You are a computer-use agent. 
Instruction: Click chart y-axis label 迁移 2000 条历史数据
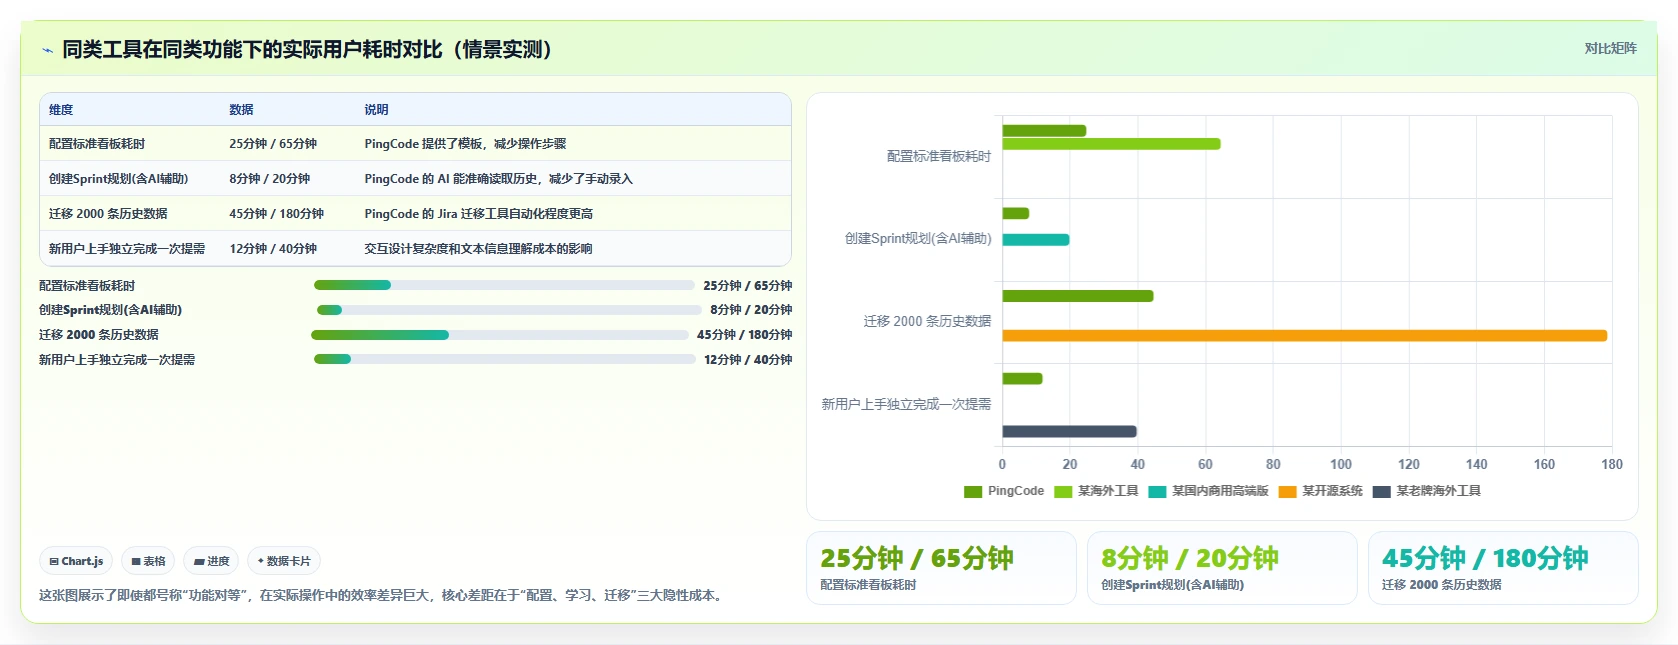pos(927,322)
